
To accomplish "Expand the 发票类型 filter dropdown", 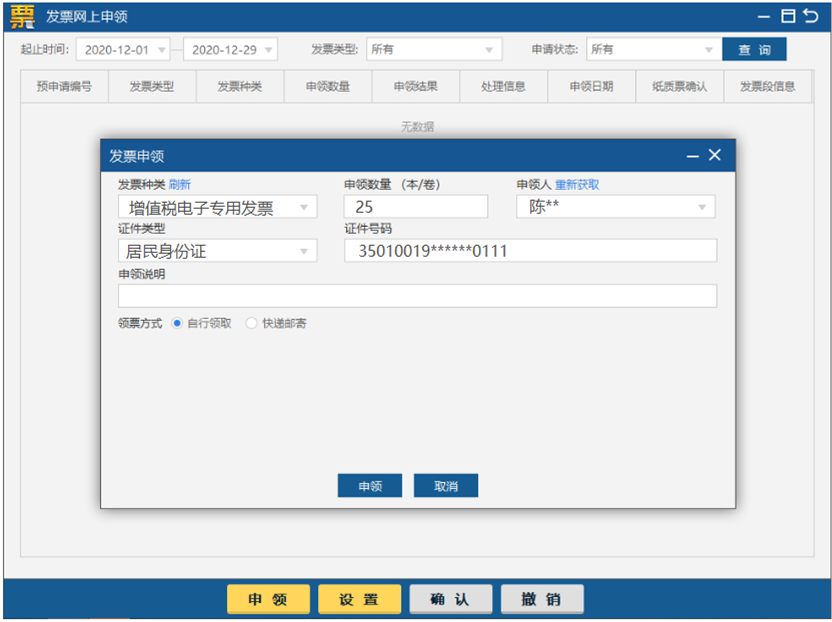I will 434,49.
